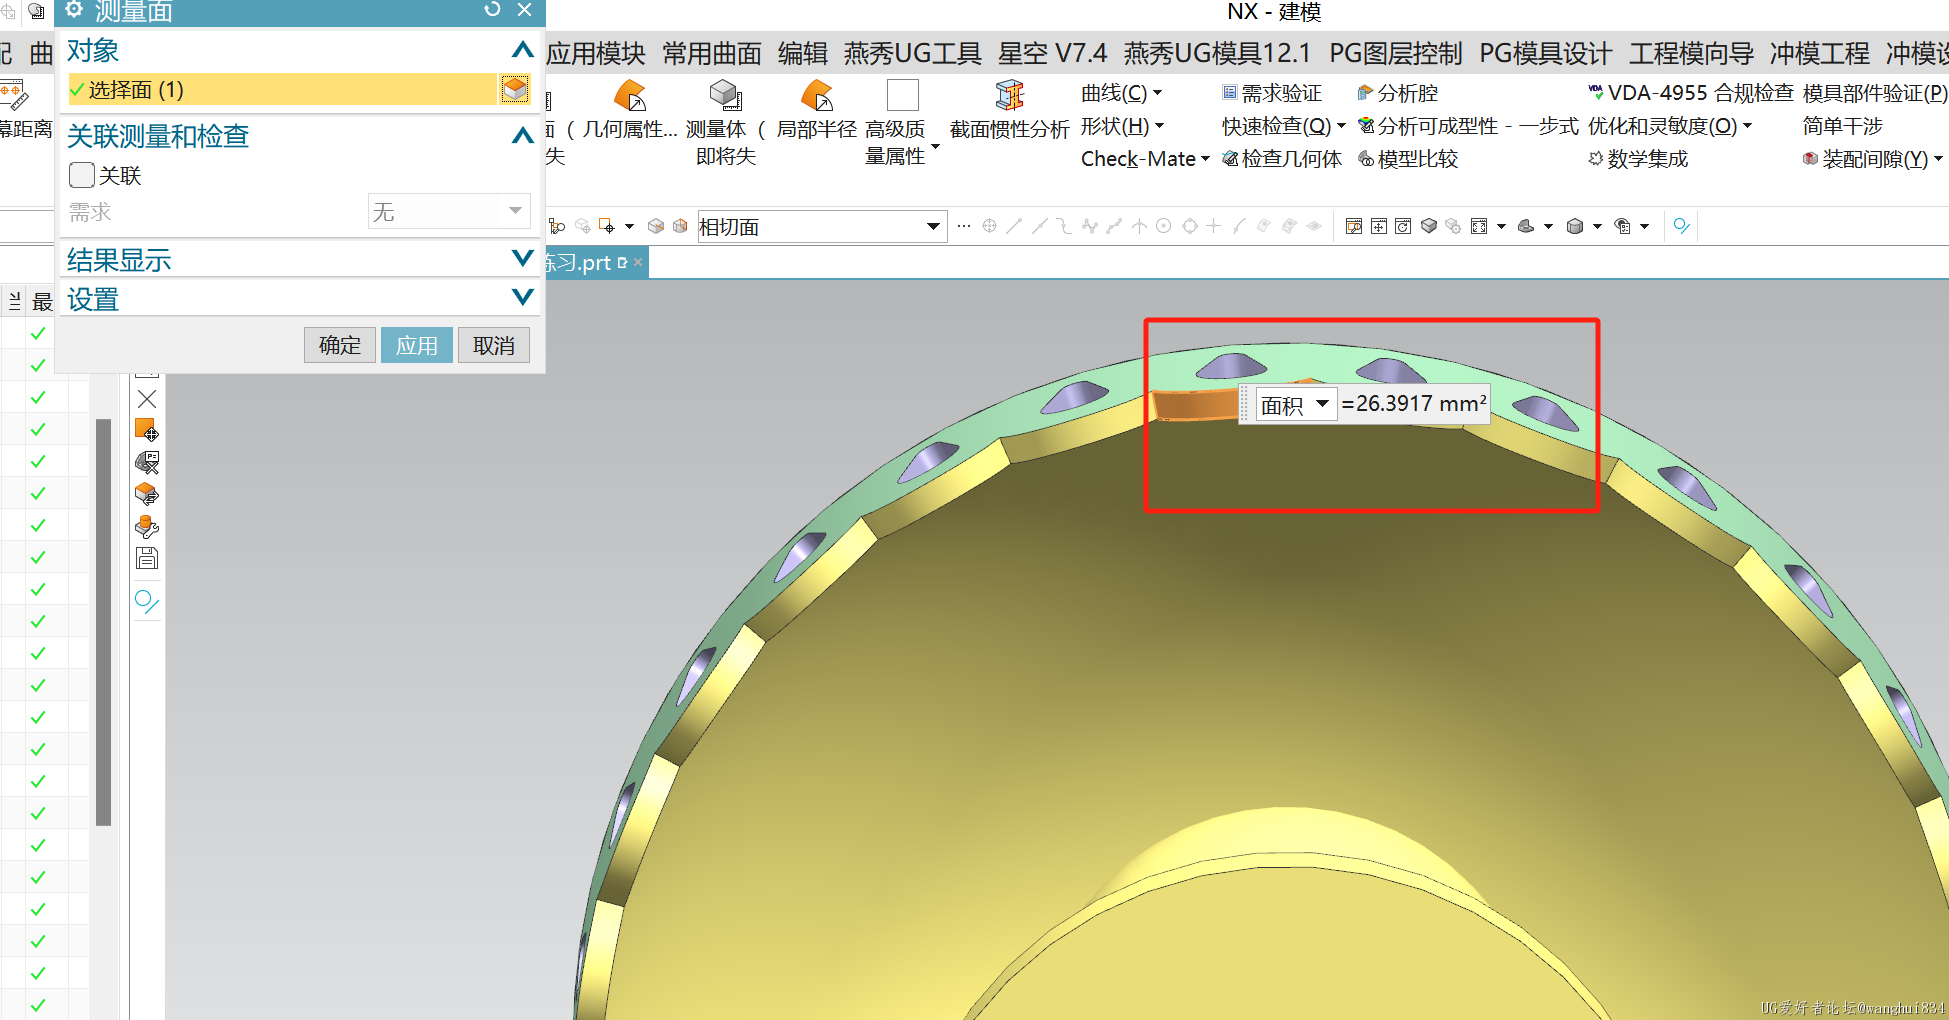Screen dimensions: 1949x1020
Task: Click the shaded cube render style icon
Action: point(1575,226)
